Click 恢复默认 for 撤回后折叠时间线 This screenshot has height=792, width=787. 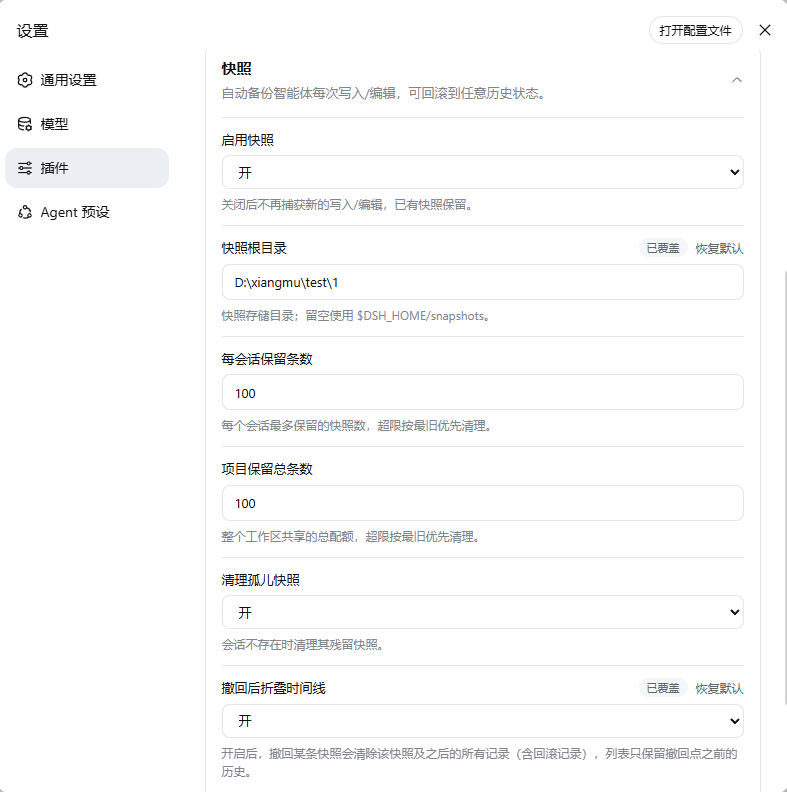pyautogui.click(x=719, y=688)
